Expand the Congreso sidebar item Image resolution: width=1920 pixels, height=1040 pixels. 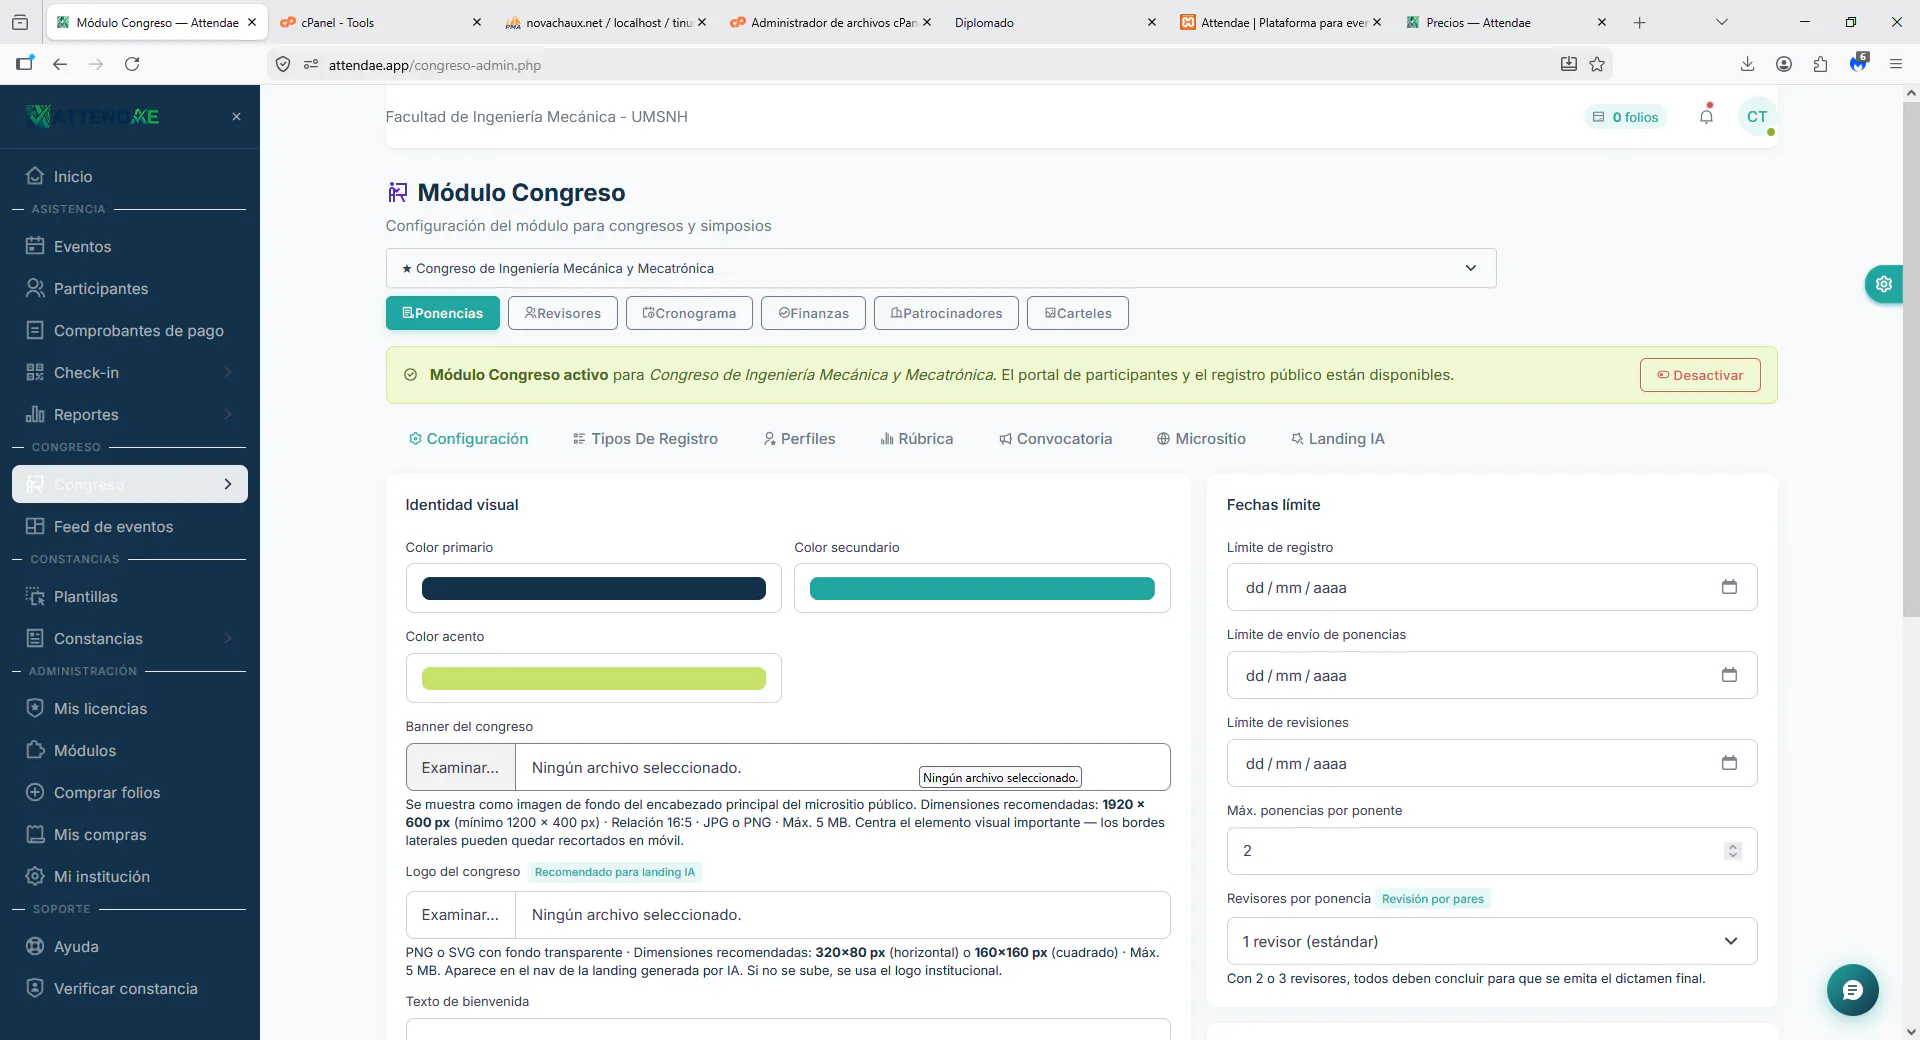[130, 484]
